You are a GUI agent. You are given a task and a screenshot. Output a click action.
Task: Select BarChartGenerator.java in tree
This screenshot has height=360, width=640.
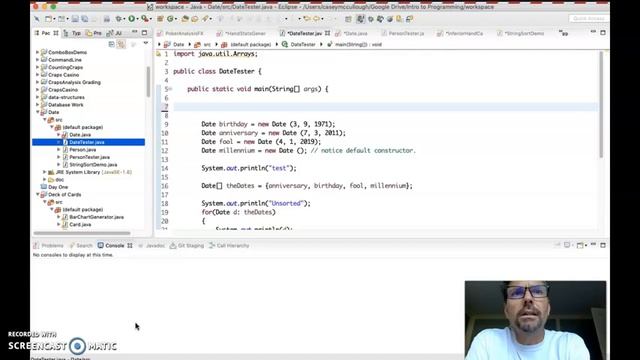pyautogui.click(x=96, y=217)
